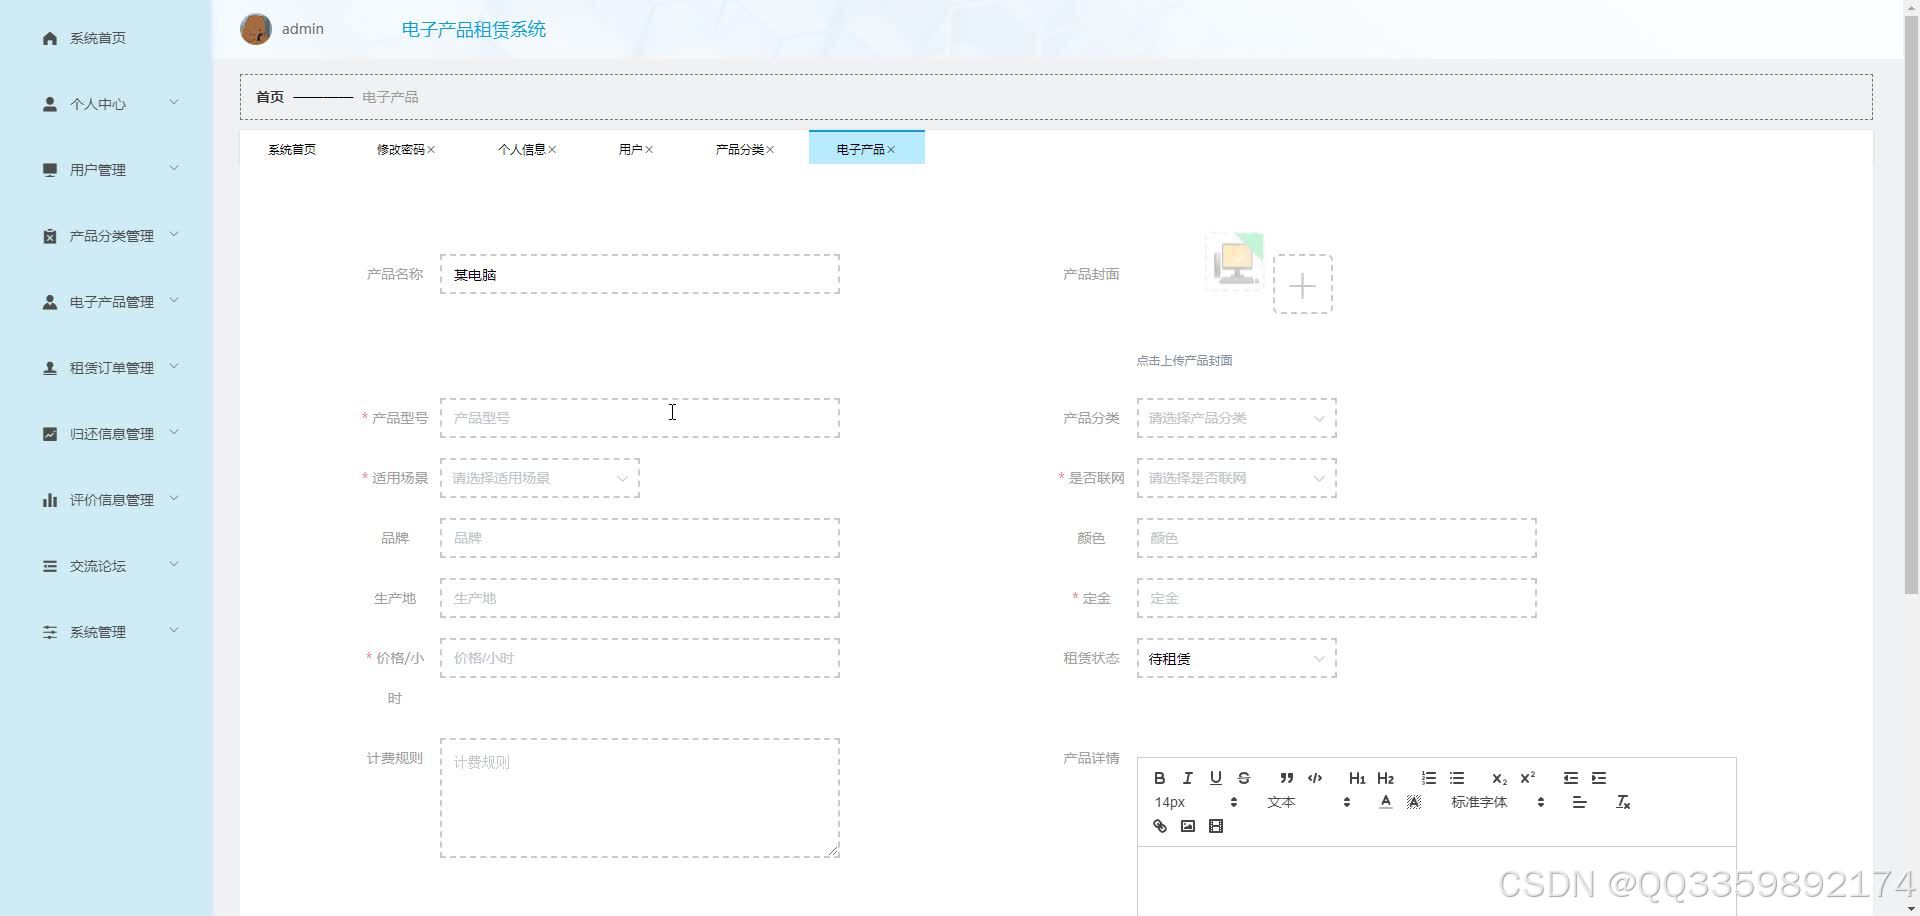Go to 系统首页 in sidebar
This screenshot has height=916, width=1920.
[106, 38]
